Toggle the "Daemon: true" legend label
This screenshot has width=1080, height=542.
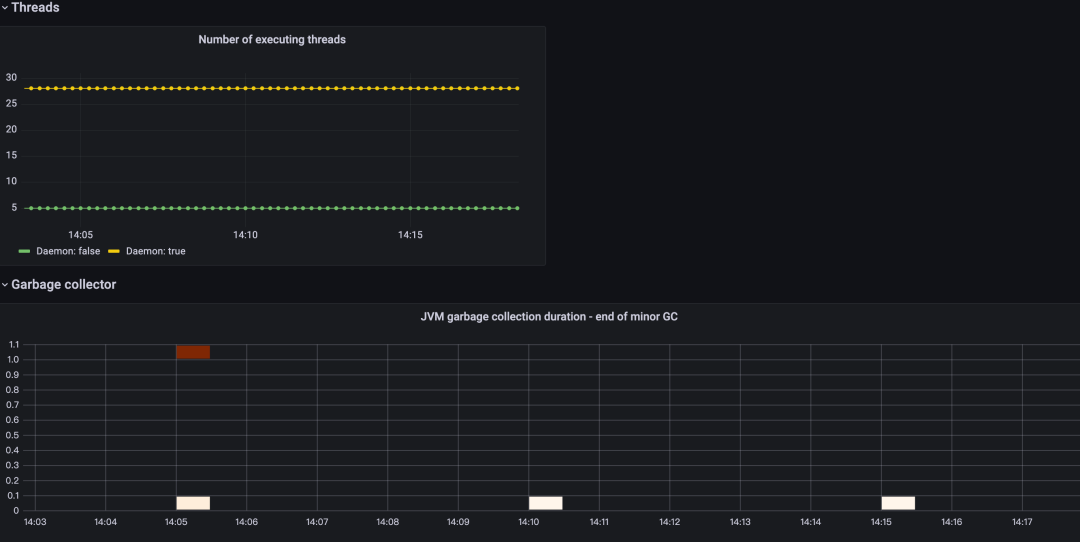tap(155, 251)
